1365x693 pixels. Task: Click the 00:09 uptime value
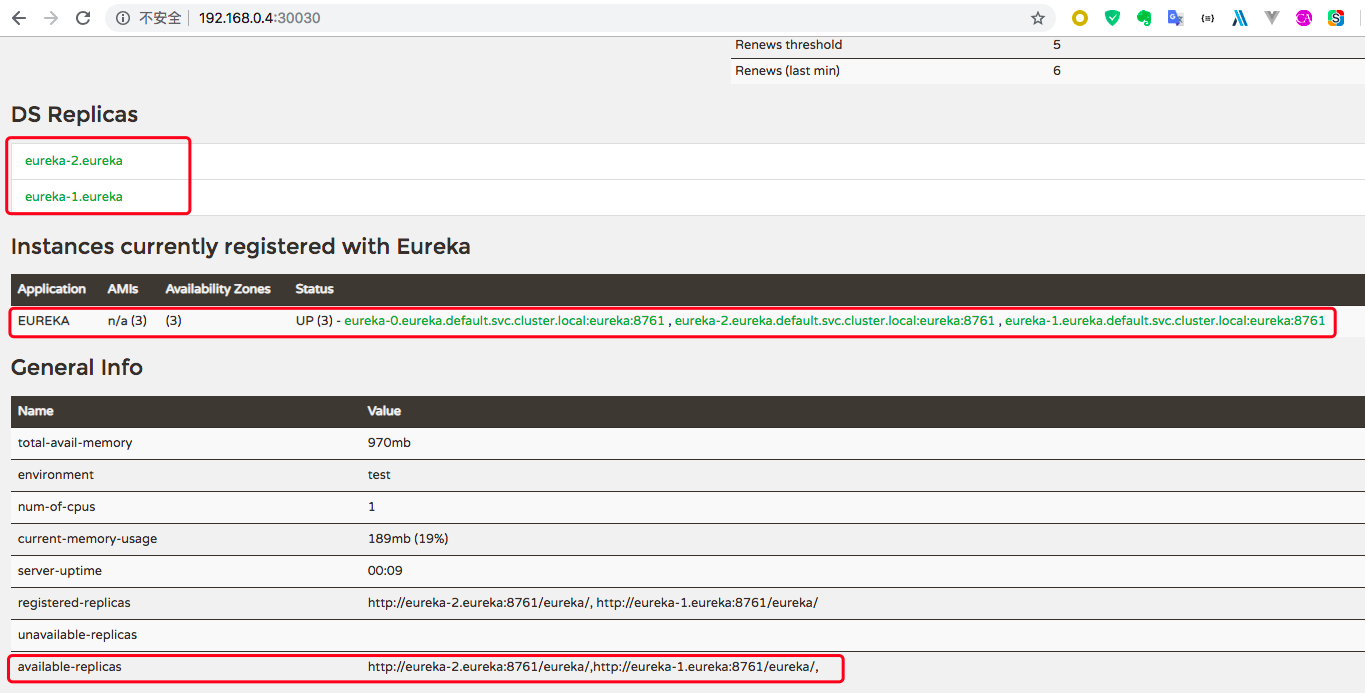[385, 570]
